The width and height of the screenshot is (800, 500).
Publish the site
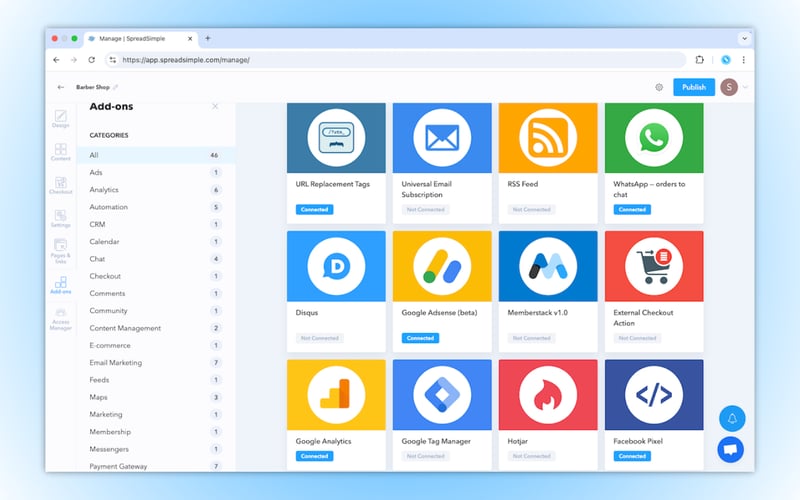click(694, 87)
